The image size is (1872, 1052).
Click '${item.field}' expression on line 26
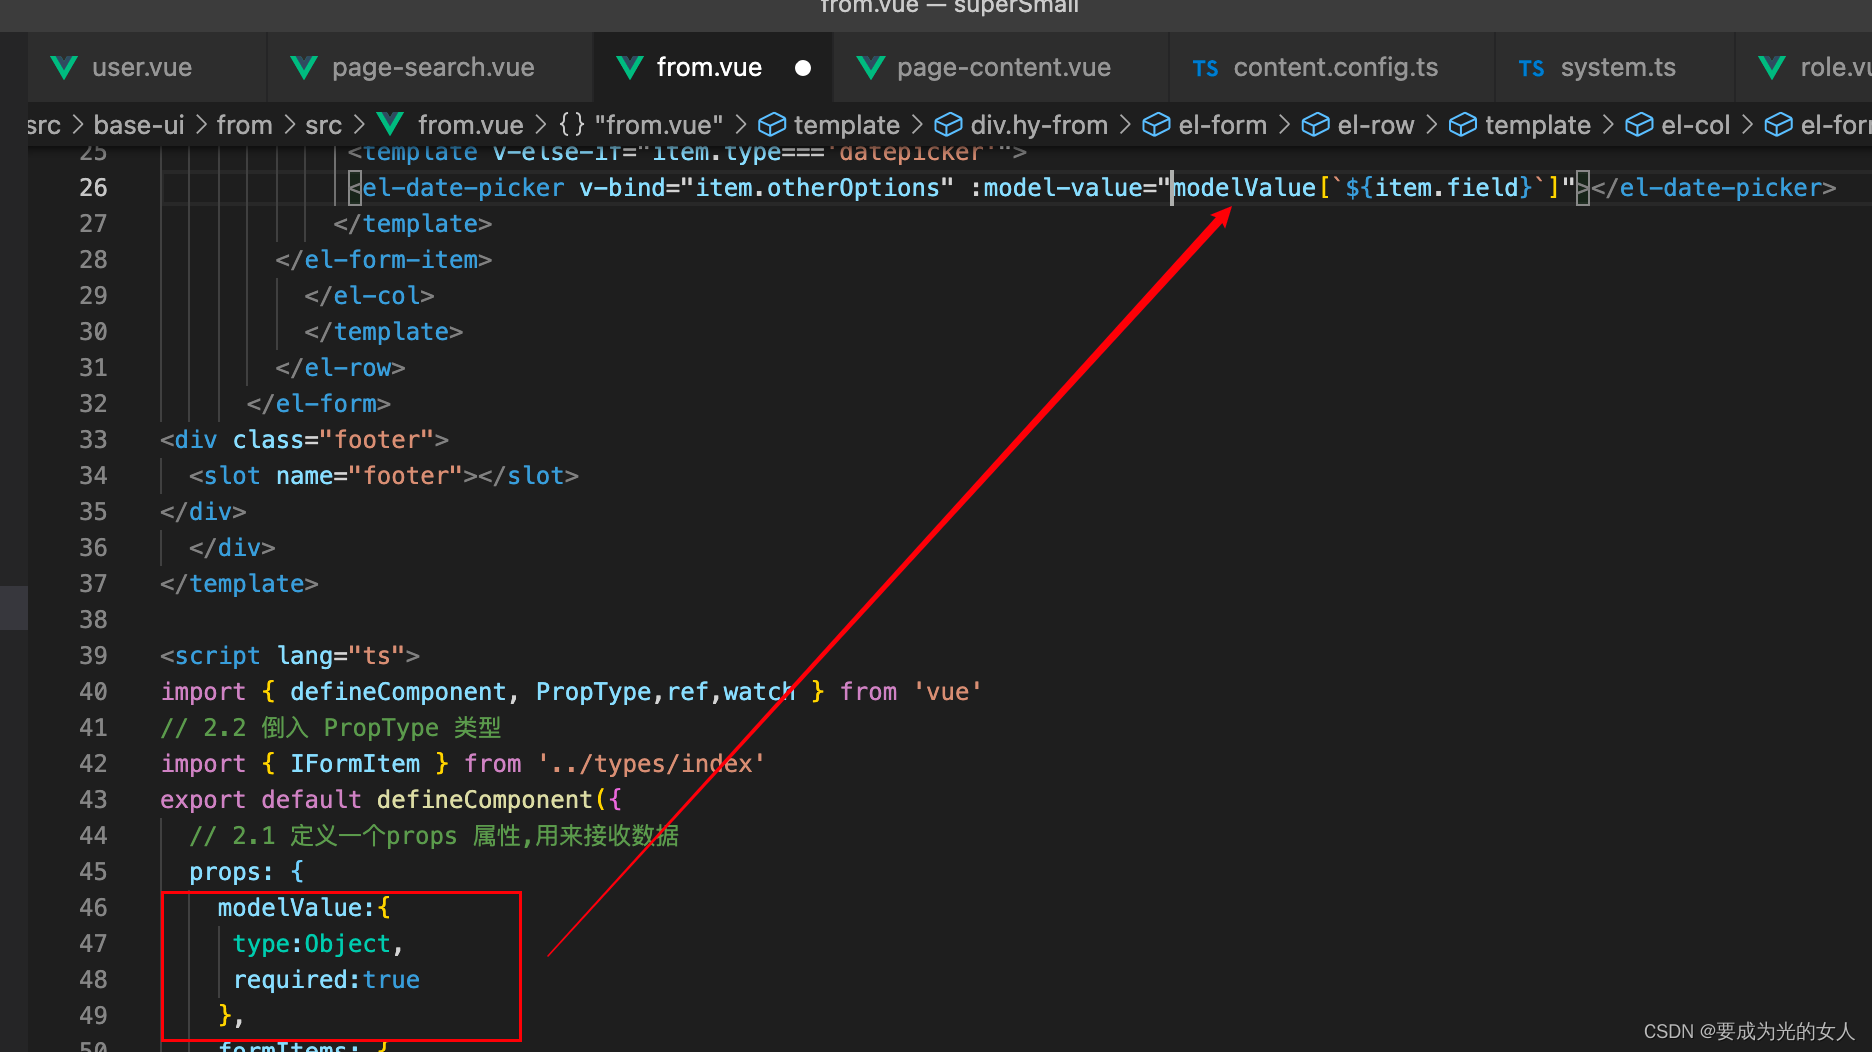(1438, 188)
